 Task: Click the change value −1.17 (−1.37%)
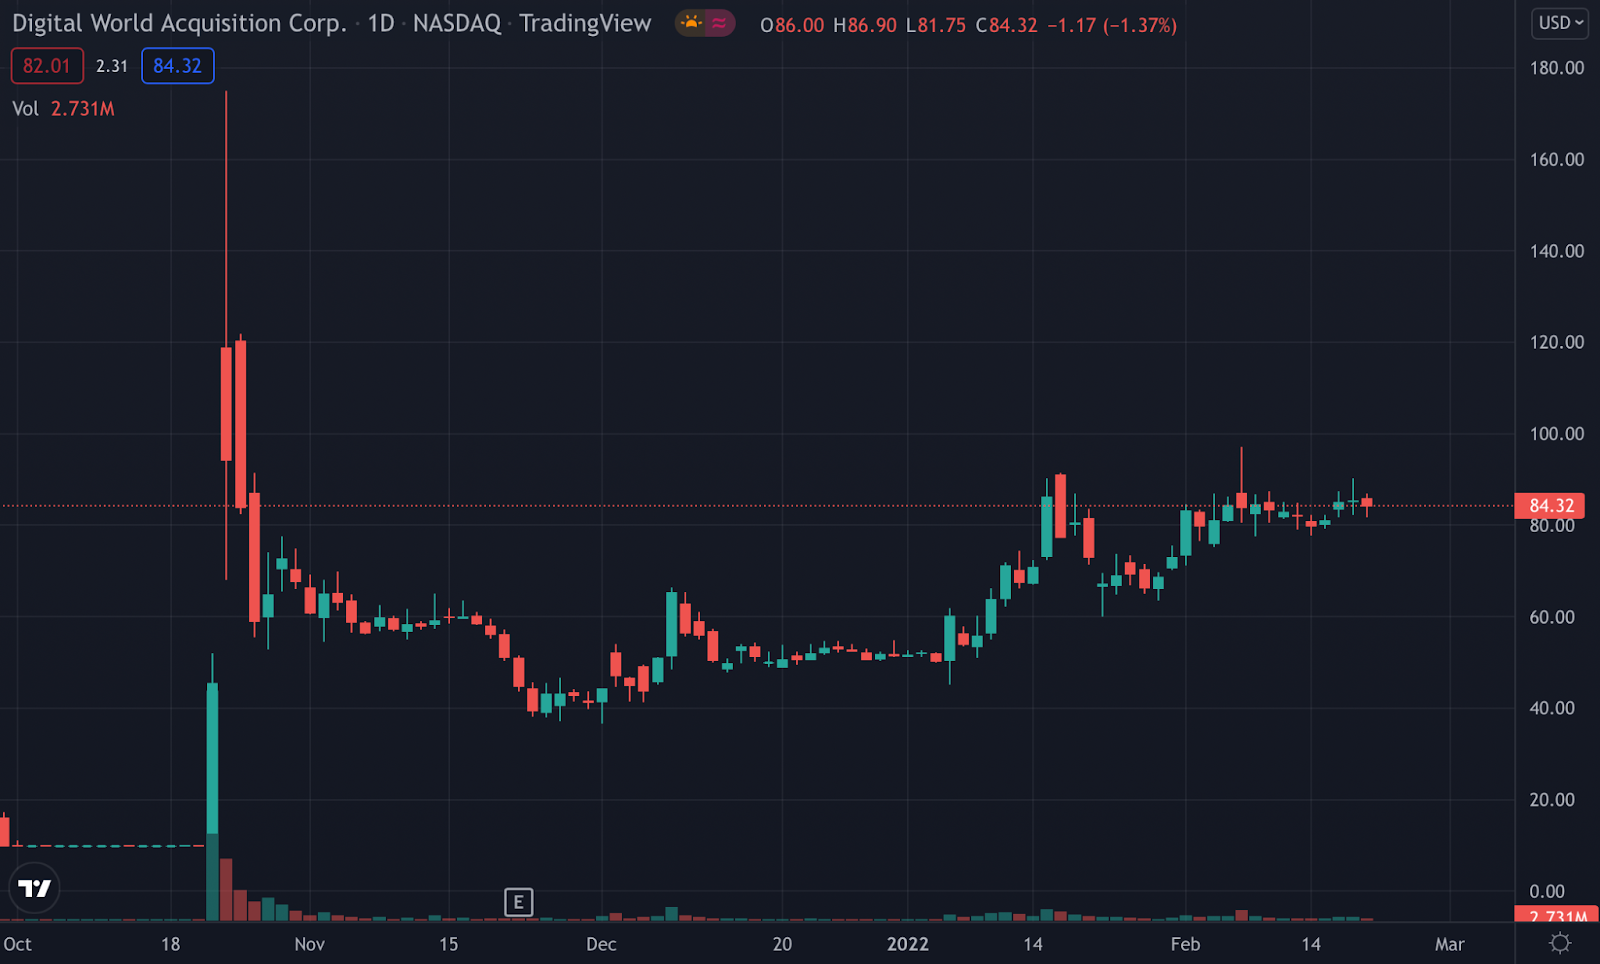pyautogui.click(x=1112, y=25)
